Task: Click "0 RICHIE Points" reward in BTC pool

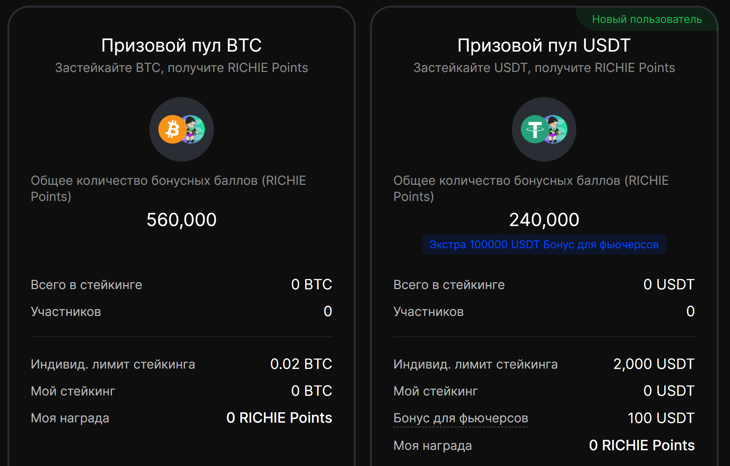Action: (x=279, y=418)
